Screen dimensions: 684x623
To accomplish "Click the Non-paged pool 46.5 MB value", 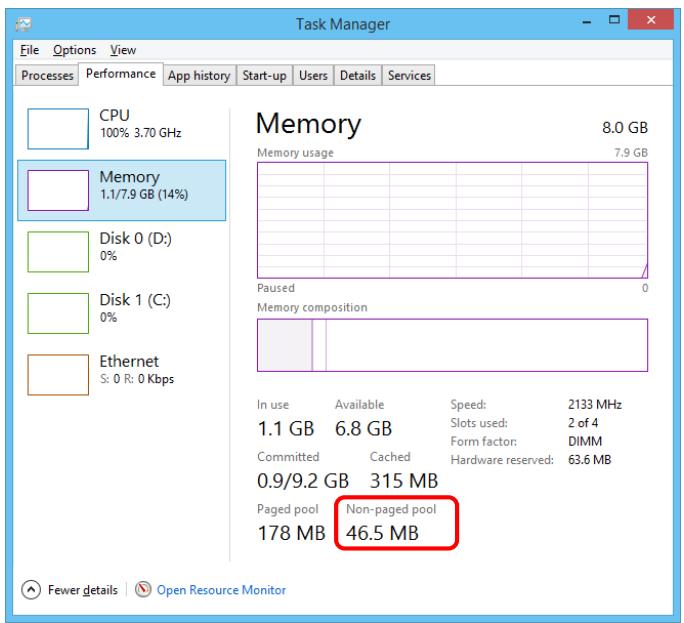I will [x=382, y=533].
